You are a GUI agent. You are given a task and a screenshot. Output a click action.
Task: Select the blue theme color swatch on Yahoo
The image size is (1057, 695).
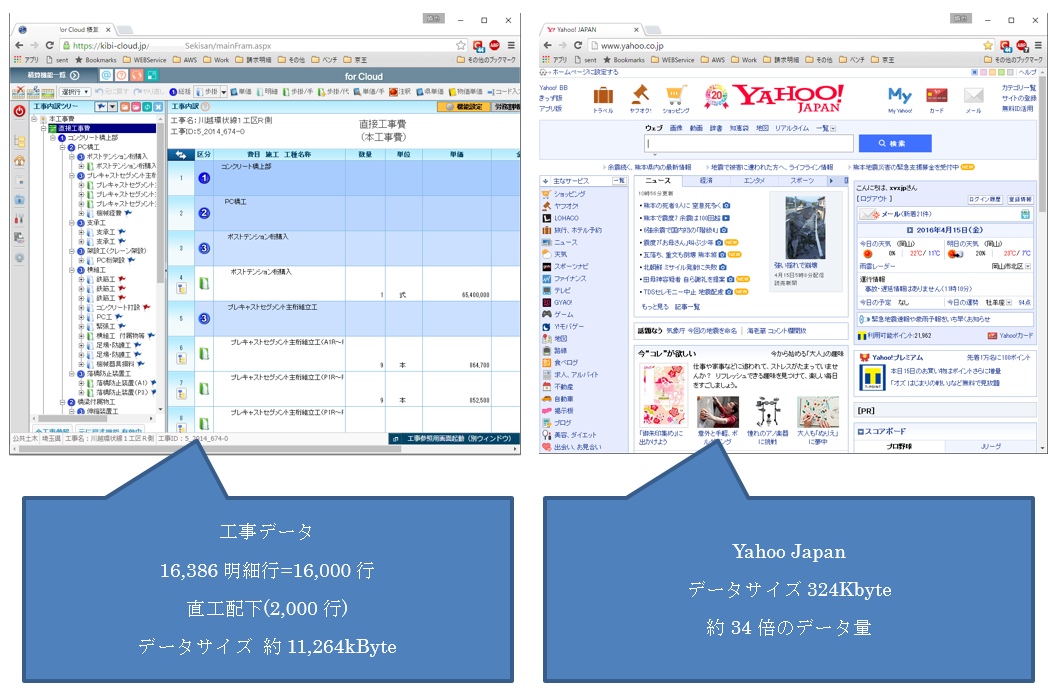(x=975, y=72)
